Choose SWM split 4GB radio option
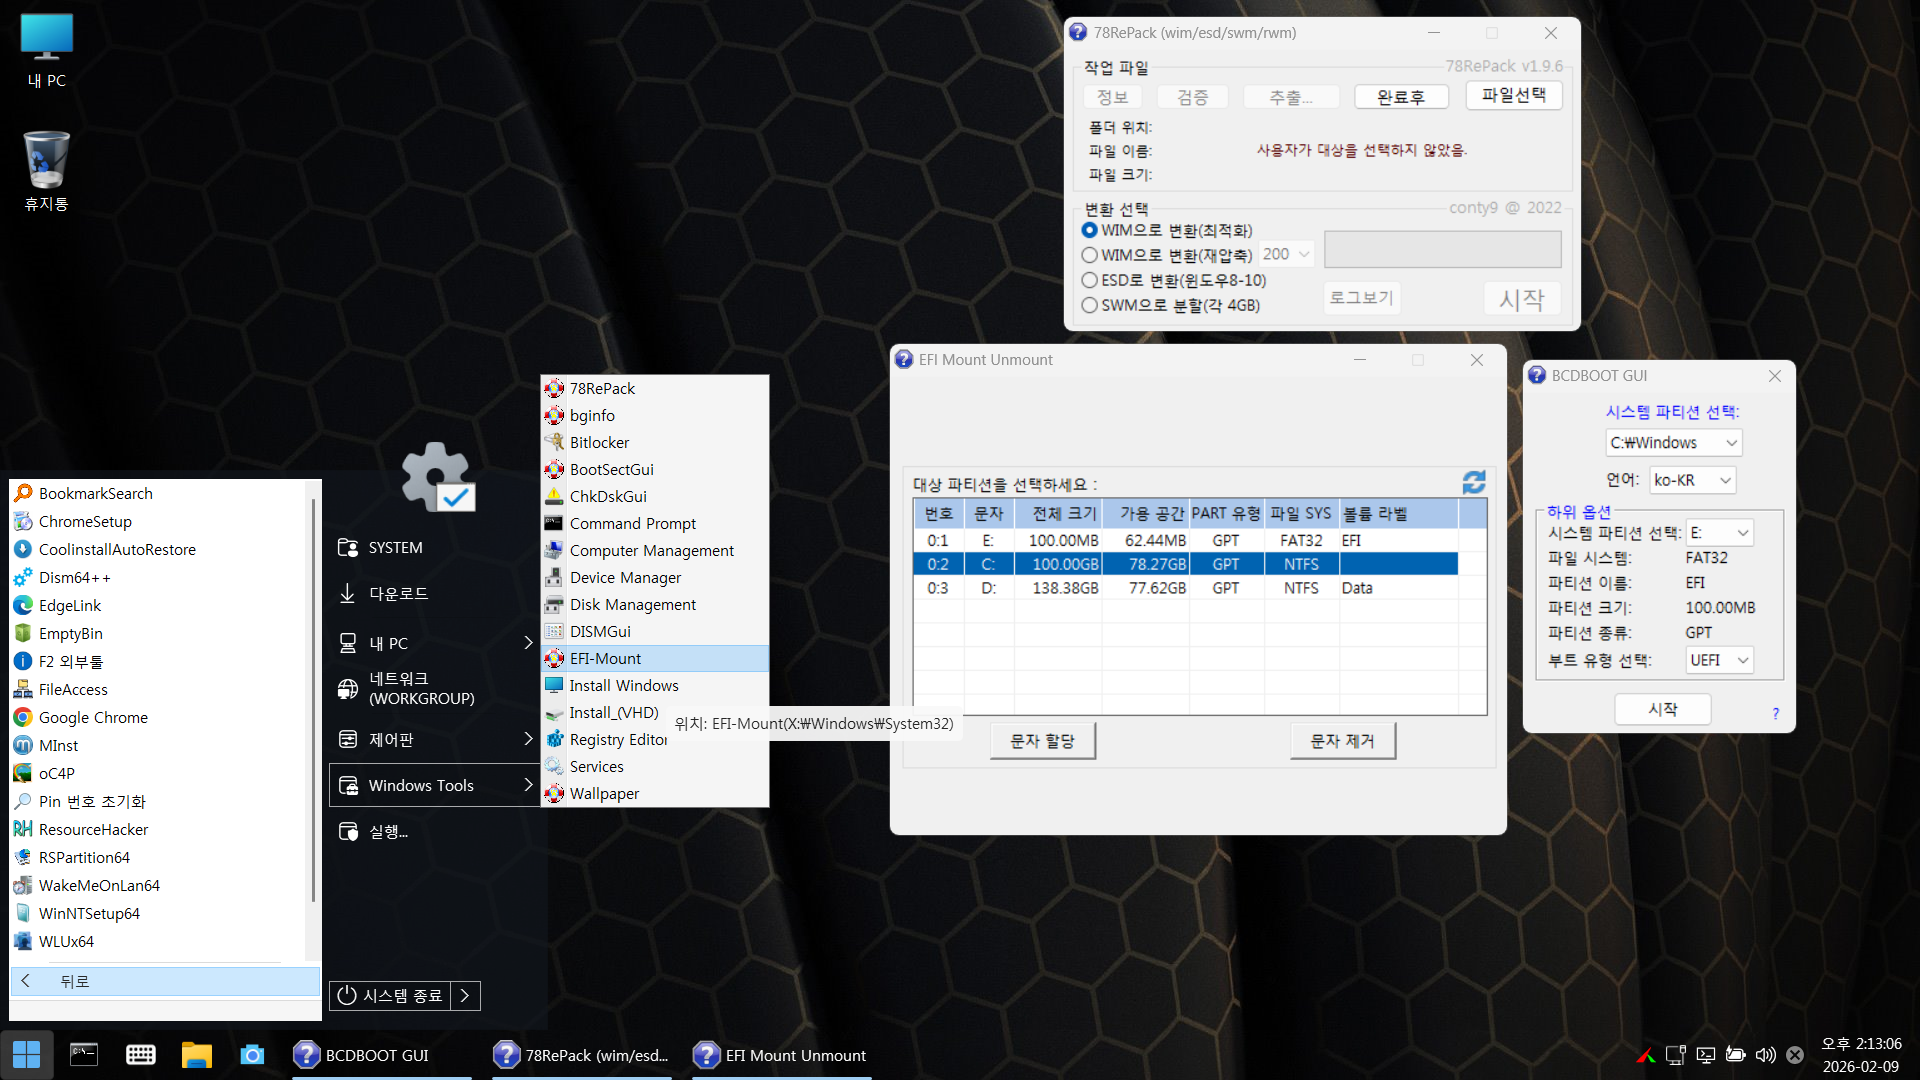 pyautogui.click(x=1090, y=305)
